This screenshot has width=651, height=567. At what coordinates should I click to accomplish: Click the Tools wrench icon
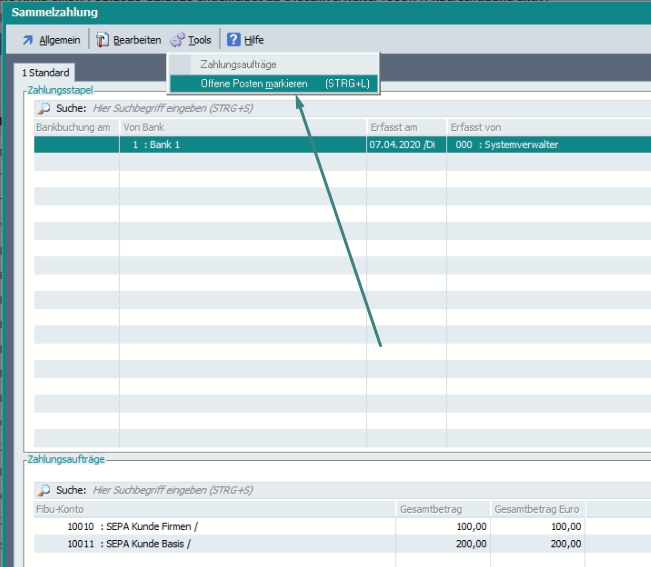pyautogui.click(x=177, y=40)
